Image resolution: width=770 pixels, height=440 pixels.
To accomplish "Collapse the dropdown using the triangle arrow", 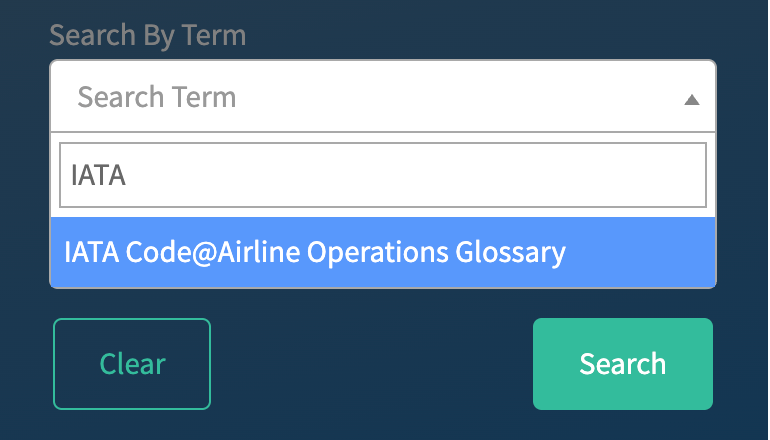I will (x=691, y=99).
